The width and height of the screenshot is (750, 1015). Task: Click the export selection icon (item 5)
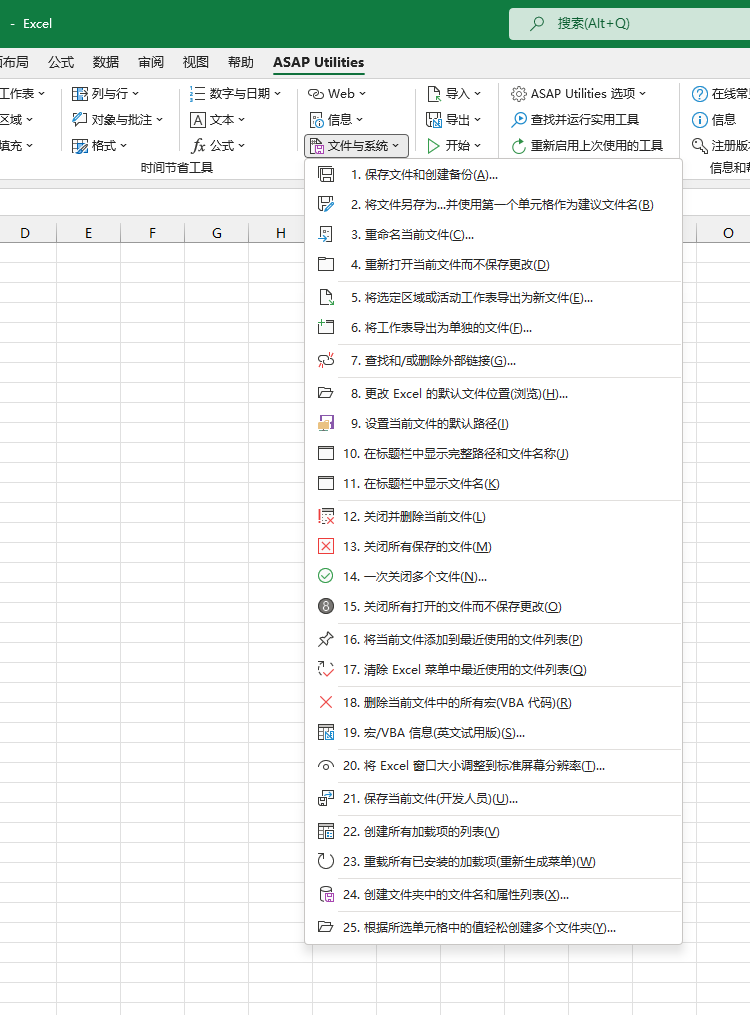tap(326, 297)
